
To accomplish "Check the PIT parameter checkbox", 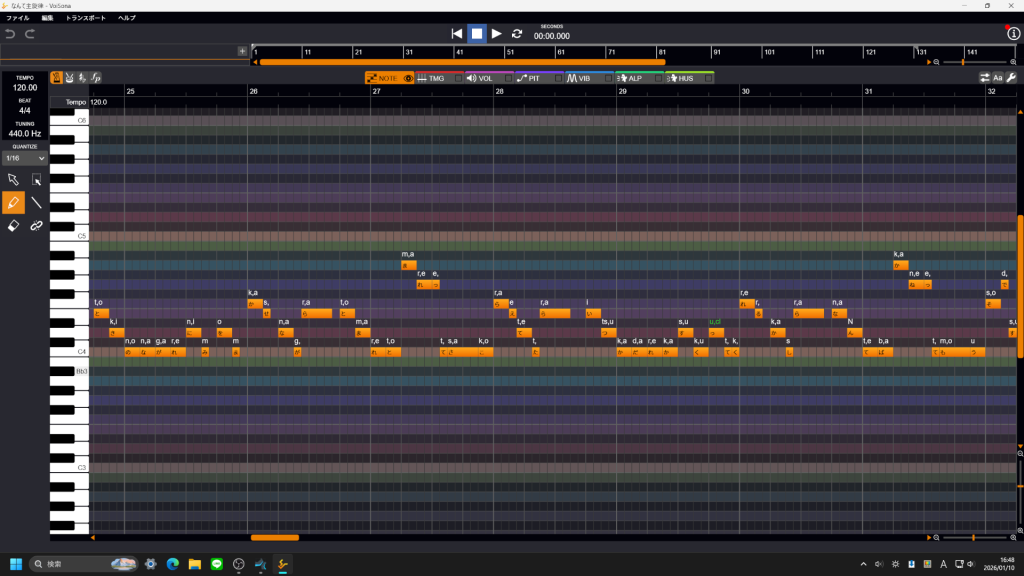I will point(558,78).
